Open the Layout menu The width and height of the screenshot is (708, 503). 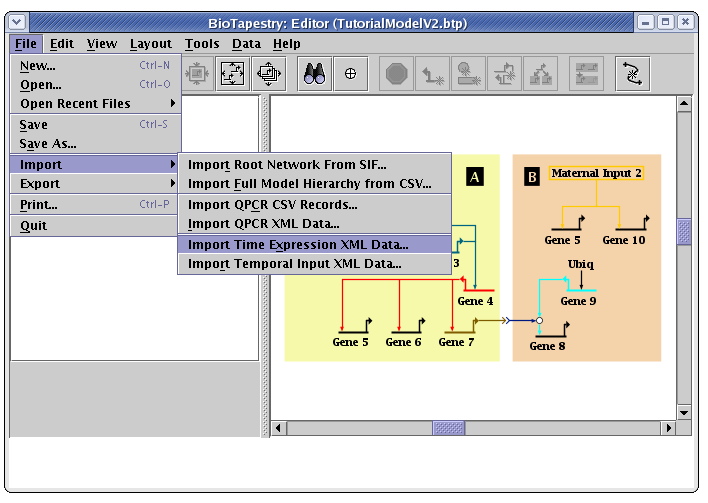[x=151, y=44]
